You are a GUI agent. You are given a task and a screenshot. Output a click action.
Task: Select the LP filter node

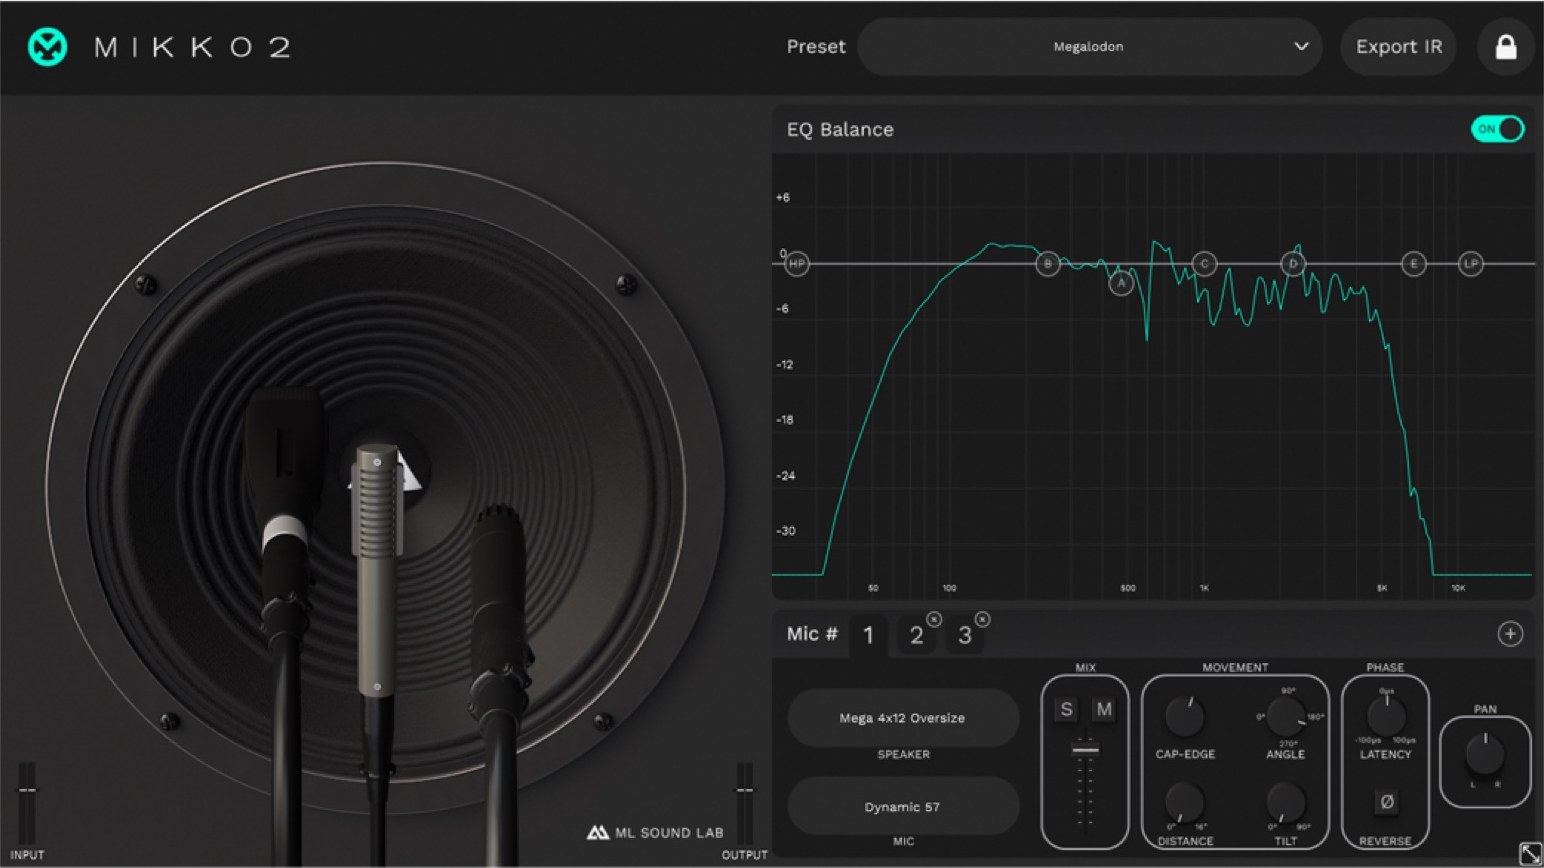point(1470,264)
